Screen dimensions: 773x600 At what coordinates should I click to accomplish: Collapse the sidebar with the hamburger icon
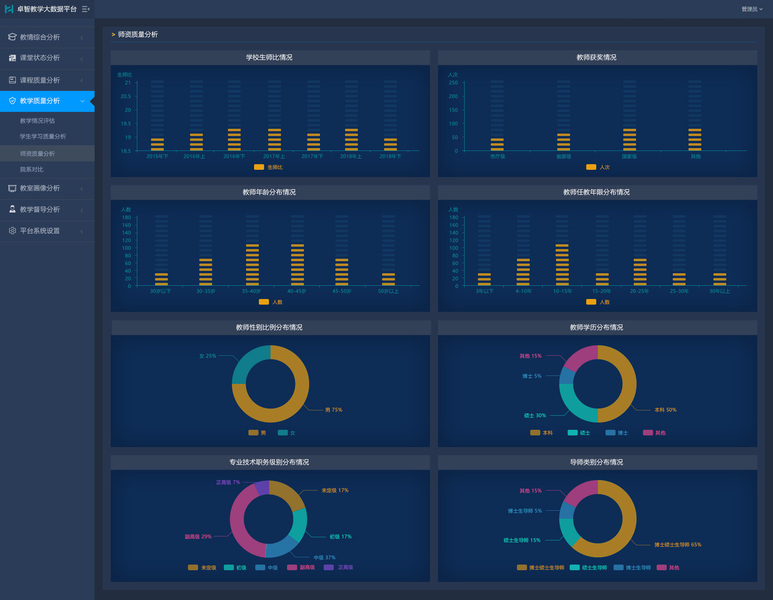(x=85, y=9)
